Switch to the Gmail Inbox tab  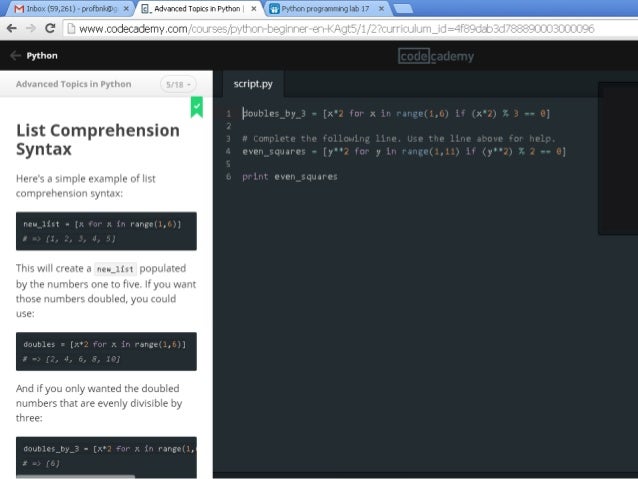pos(69,9)
